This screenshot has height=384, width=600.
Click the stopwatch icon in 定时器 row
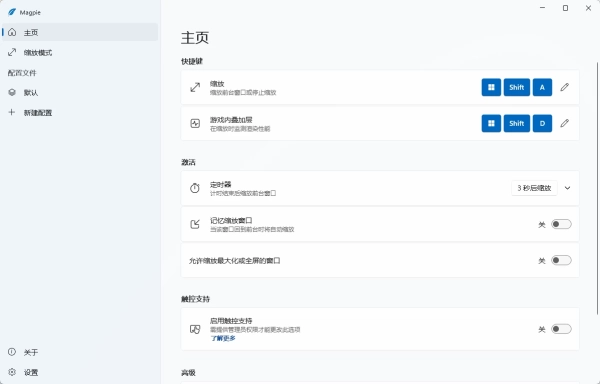click(195, 188)
